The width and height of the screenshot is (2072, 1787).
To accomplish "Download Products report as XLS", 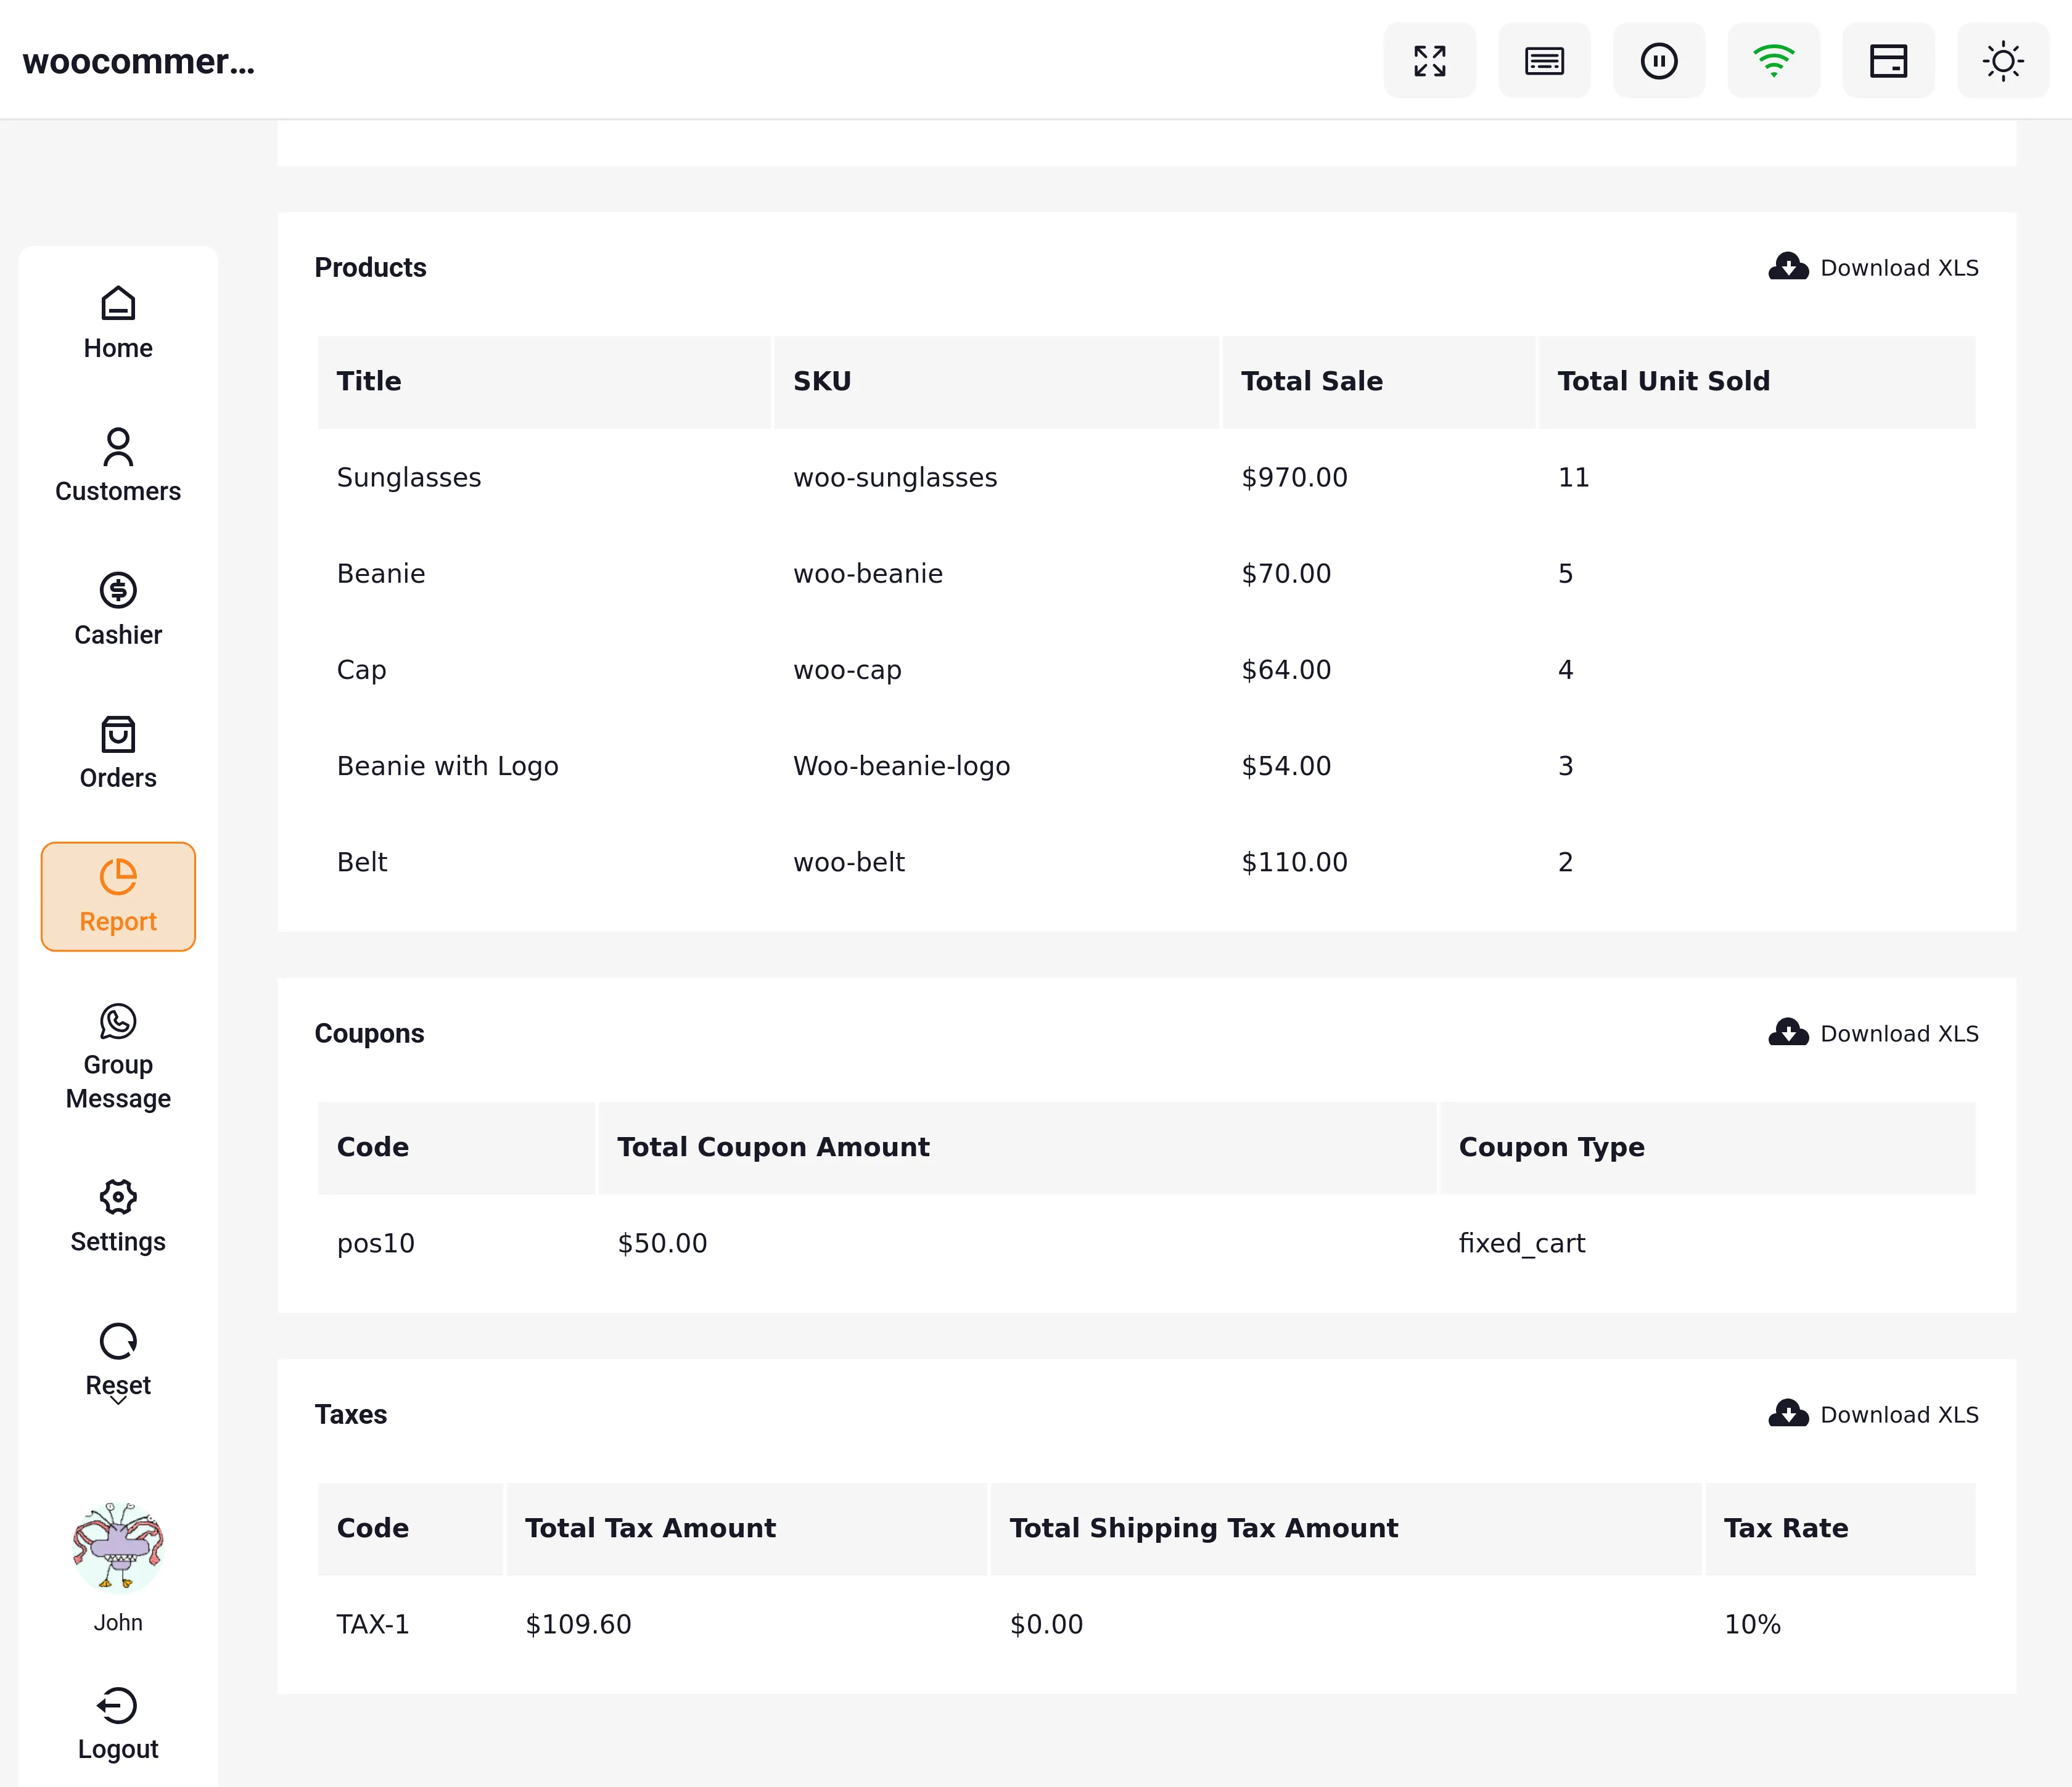I will click(1873, 268).
